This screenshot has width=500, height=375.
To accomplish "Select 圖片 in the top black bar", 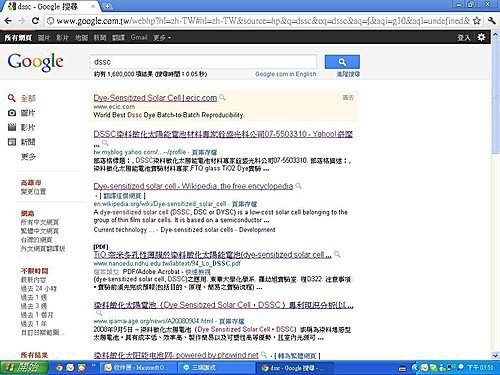I will click(x=44, y=38).
